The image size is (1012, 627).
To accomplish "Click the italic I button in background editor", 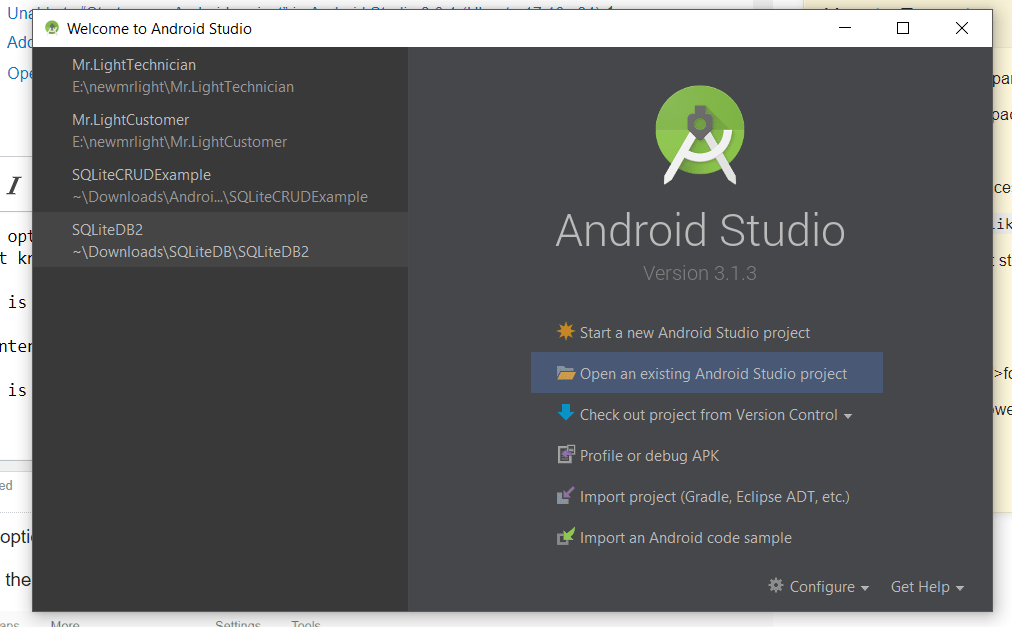I will (x=14, y=185).
